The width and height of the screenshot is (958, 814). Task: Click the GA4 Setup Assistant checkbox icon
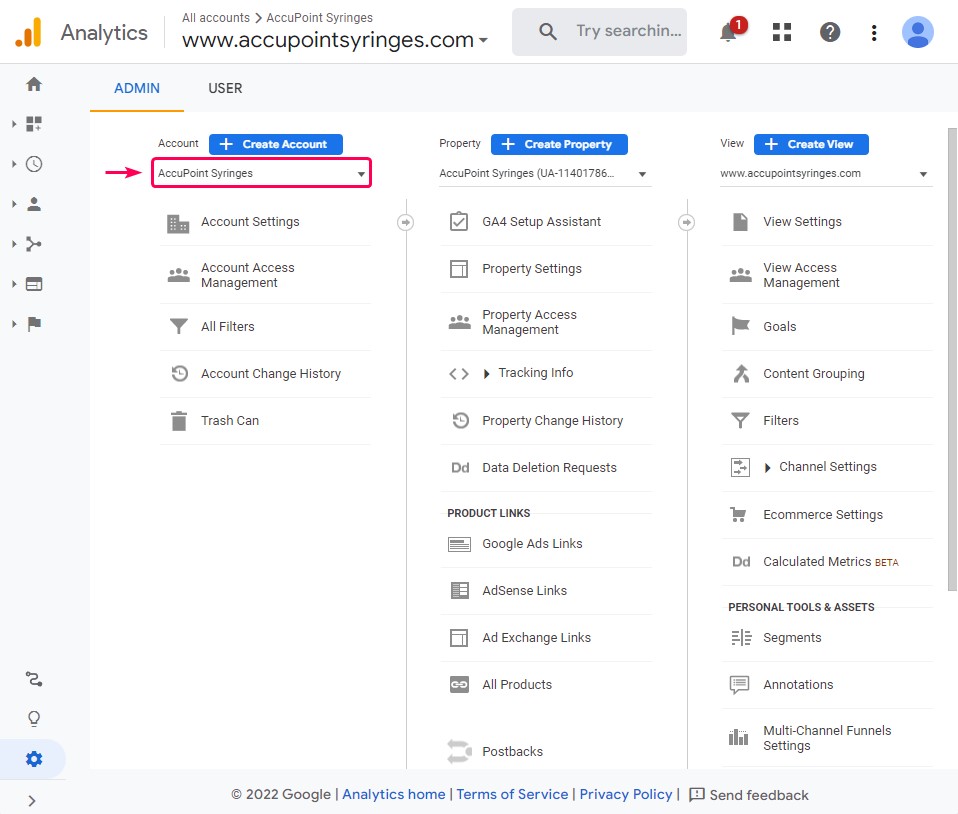[x=459, y=221]
